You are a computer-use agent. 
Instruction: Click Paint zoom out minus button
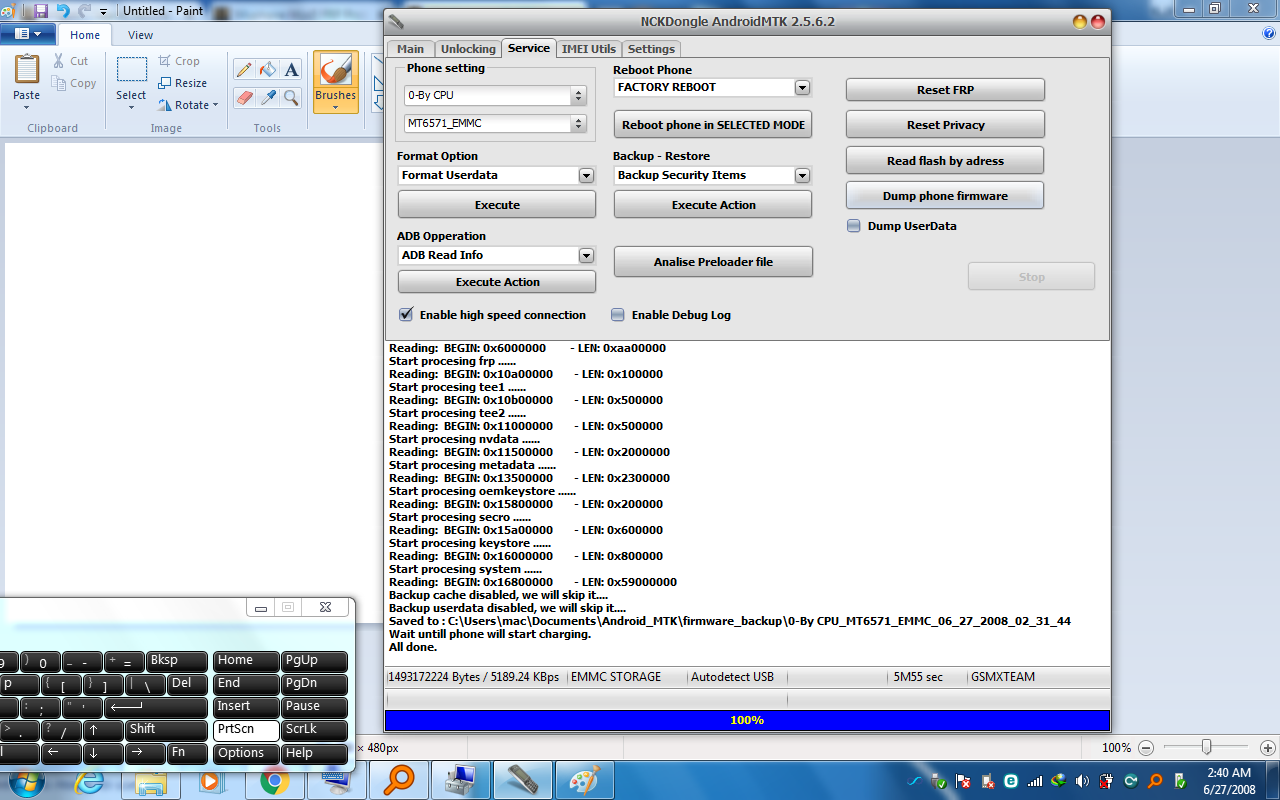tap(1146, 748)
